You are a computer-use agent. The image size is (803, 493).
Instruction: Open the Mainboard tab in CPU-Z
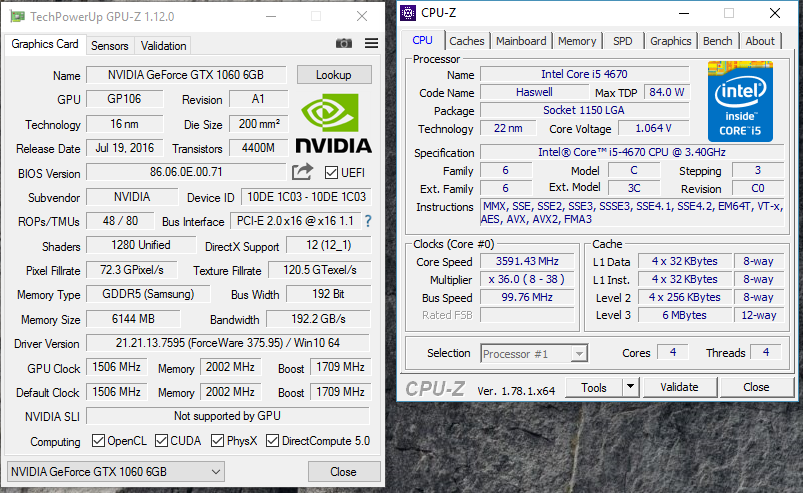tap(521, 41)
